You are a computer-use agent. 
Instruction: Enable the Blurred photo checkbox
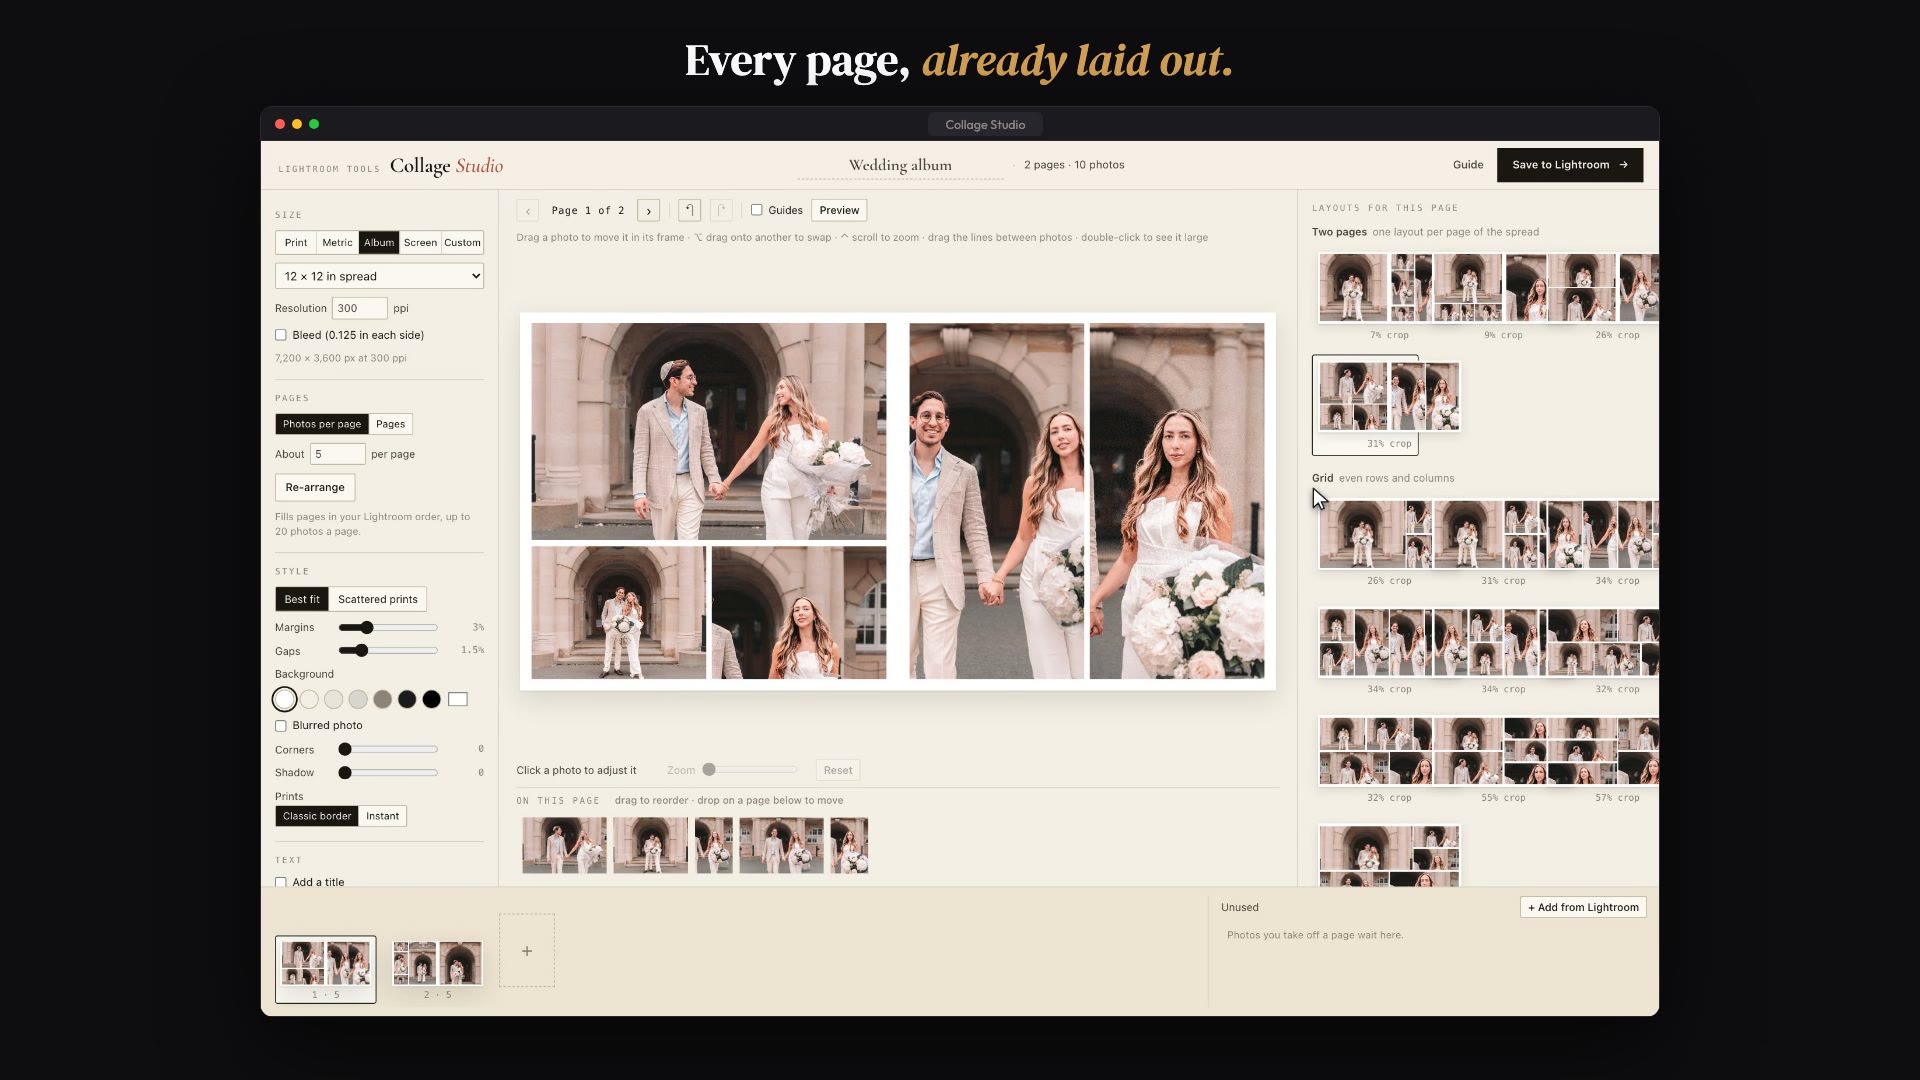[x=281, y=726]
